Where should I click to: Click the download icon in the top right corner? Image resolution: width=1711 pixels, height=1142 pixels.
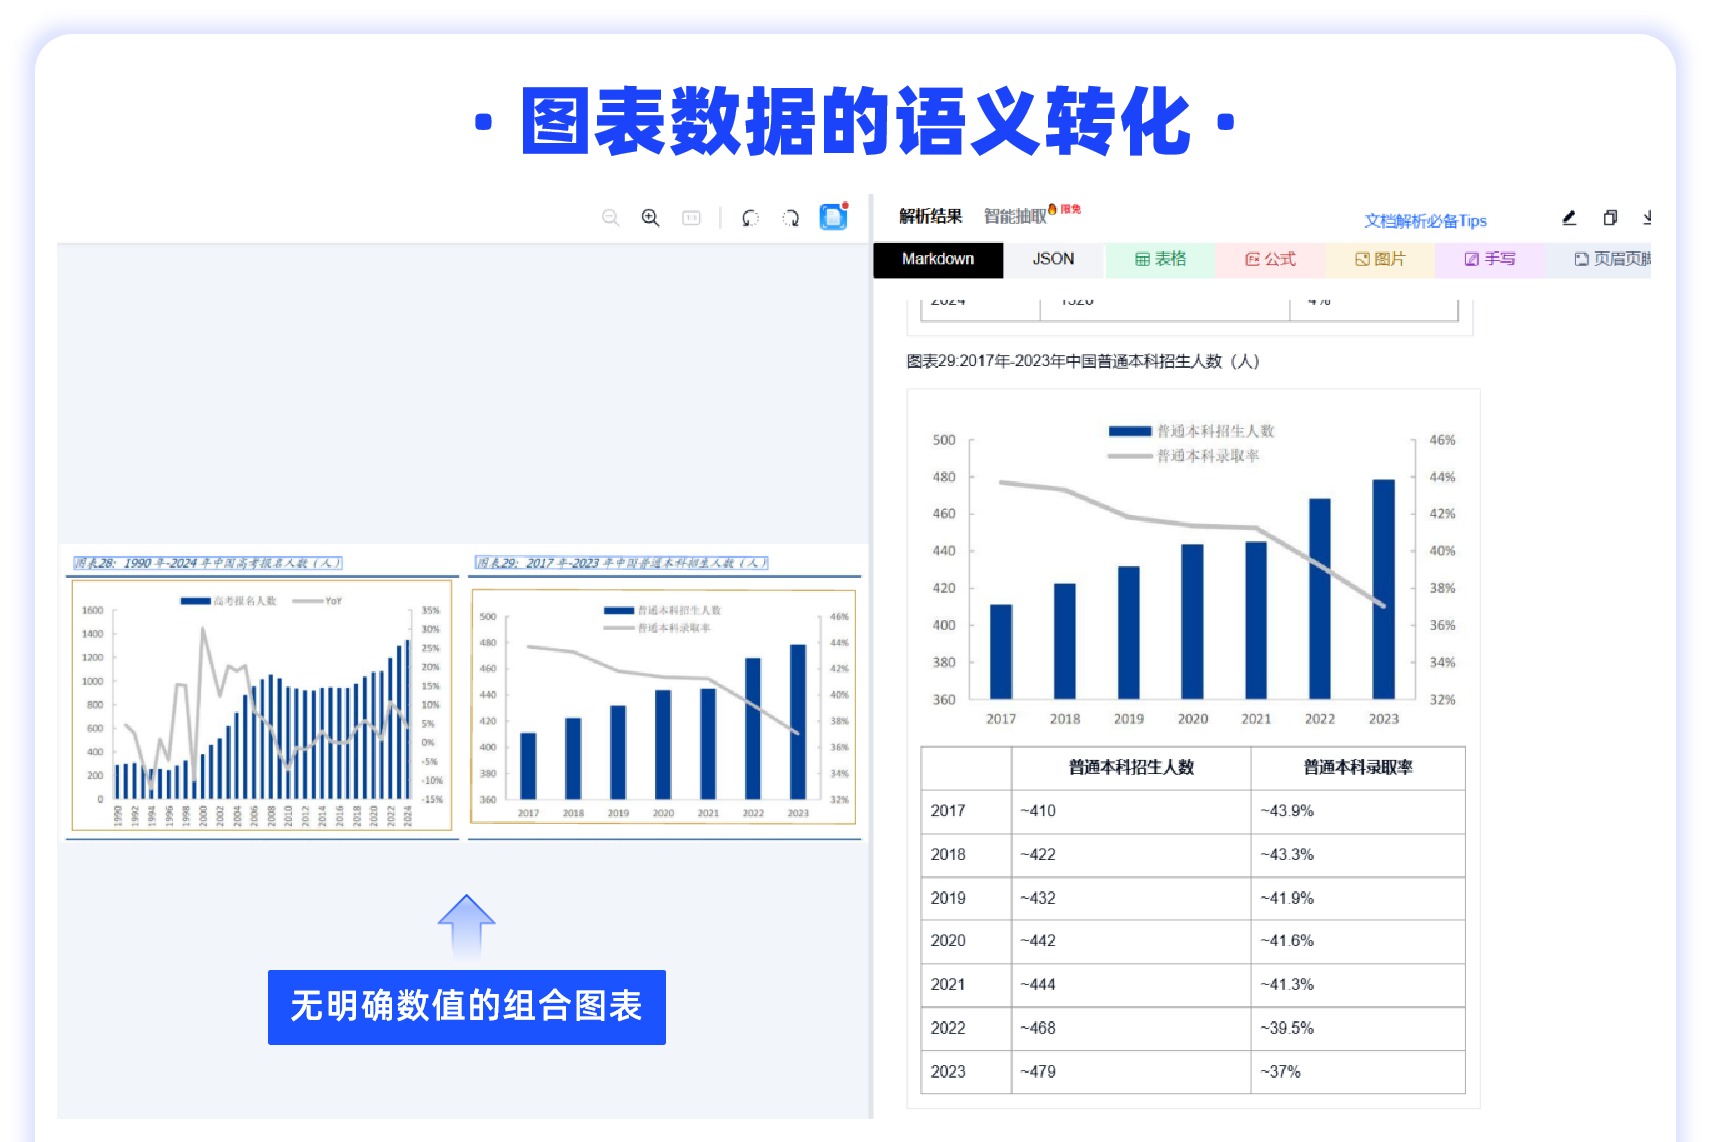1647,217
